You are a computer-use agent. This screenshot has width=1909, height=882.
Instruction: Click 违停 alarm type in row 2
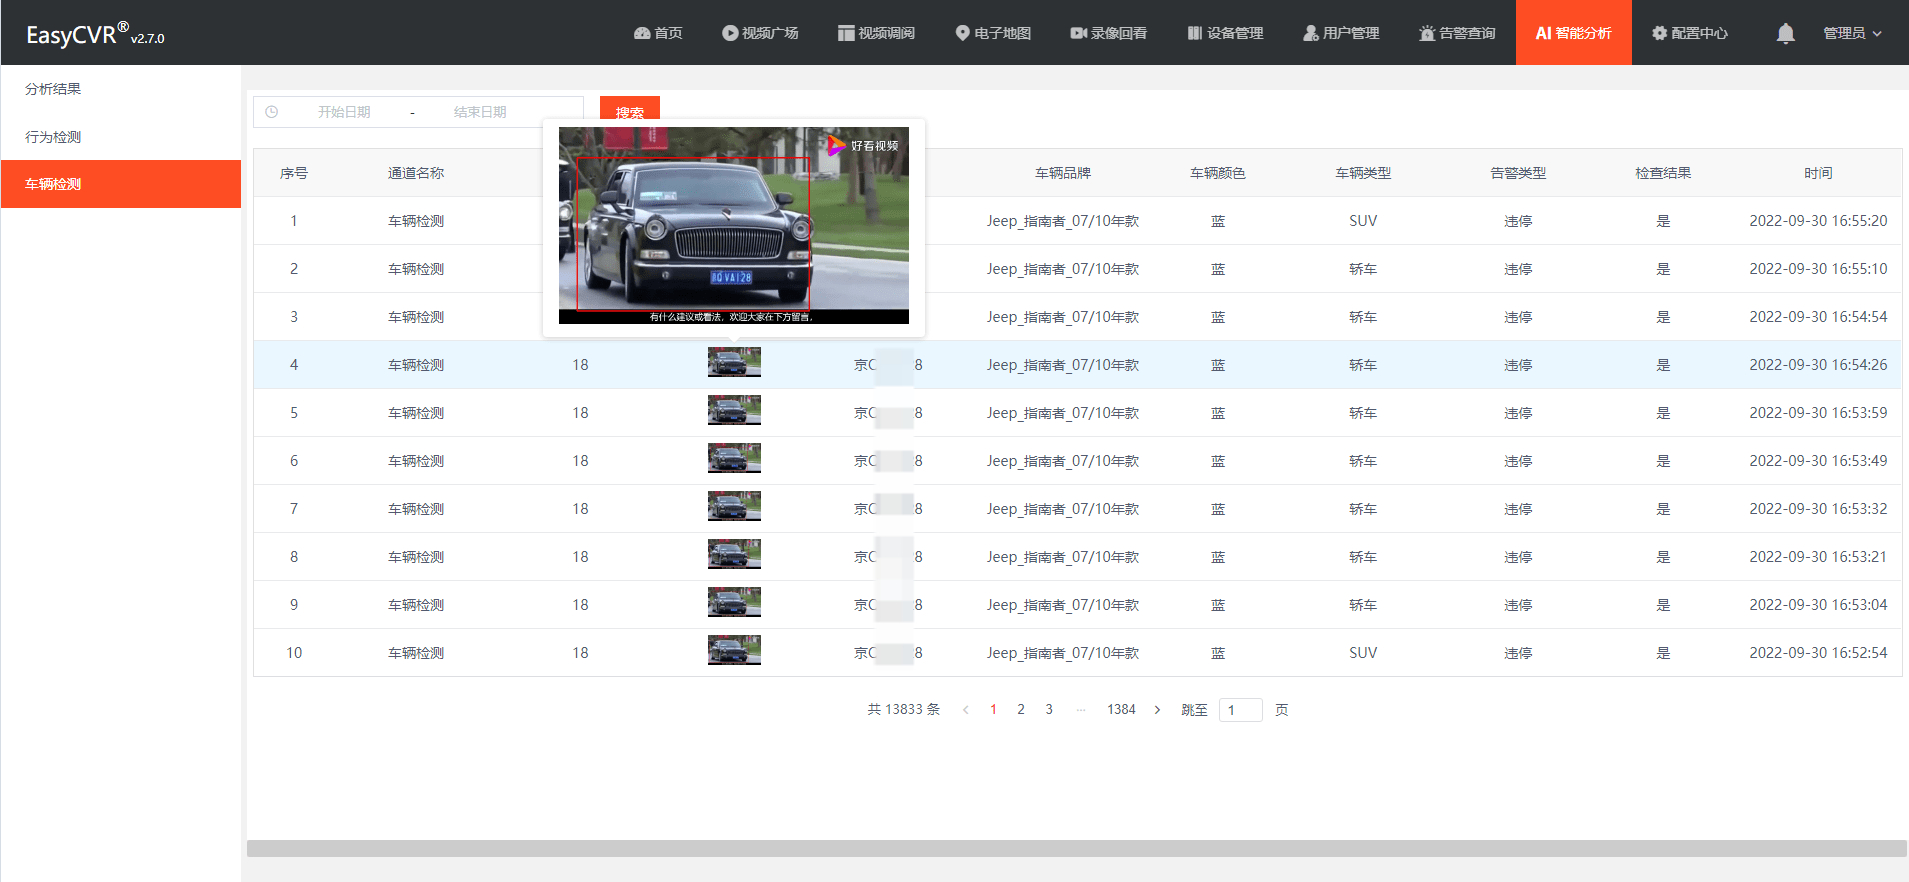(x=1518, y=269)
